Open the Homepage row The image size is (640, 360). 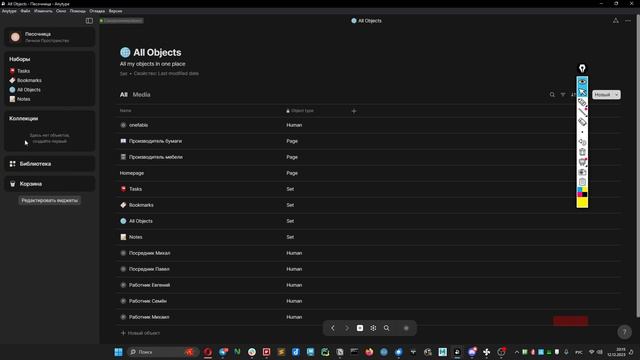369,173
